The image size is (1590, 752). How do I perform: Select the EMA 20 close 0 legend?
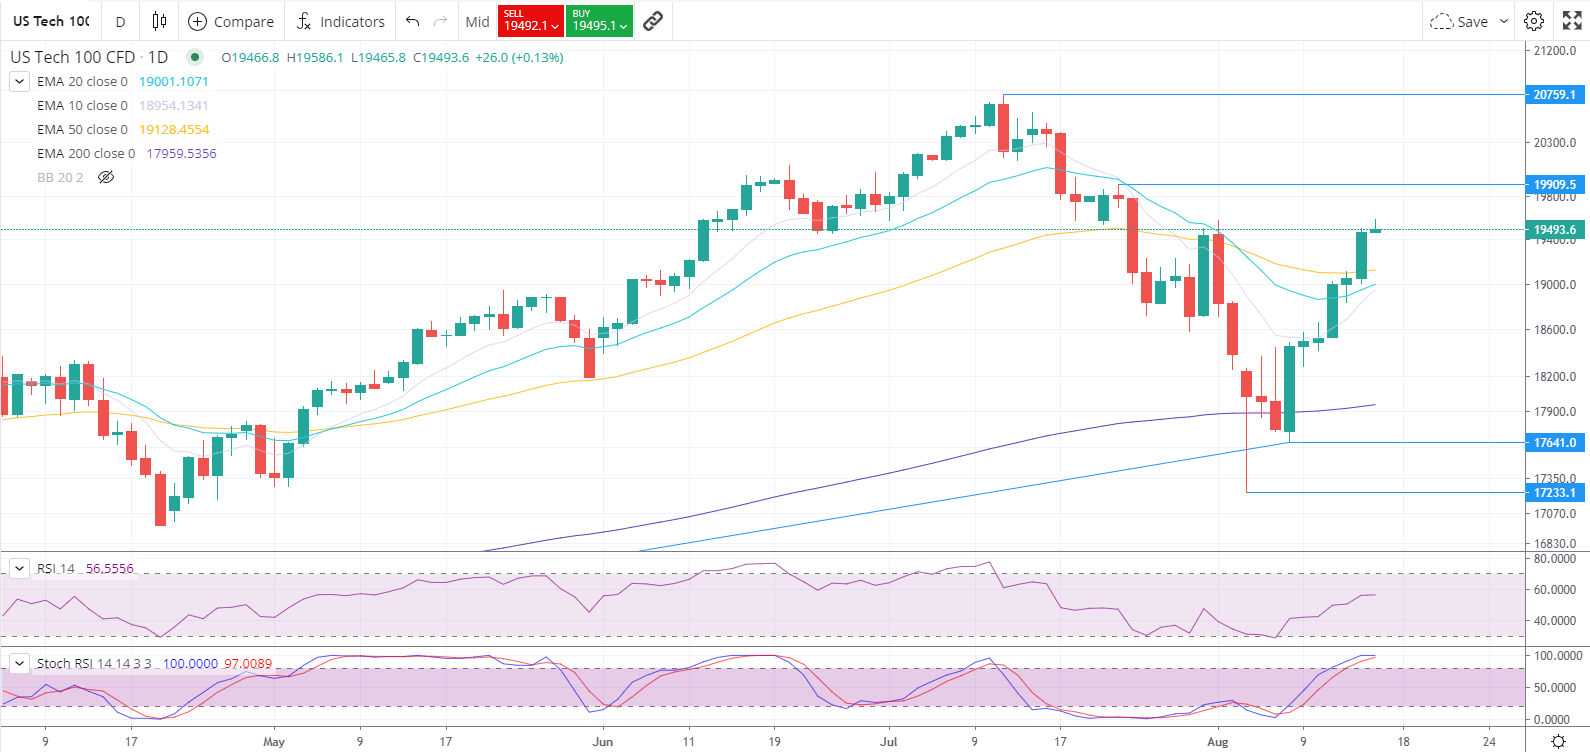point(82,81)
